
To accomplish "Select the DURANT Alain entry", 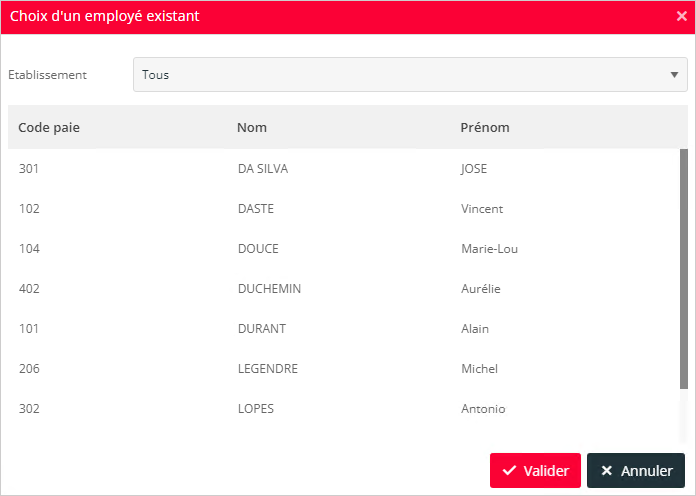I will 344,329.
